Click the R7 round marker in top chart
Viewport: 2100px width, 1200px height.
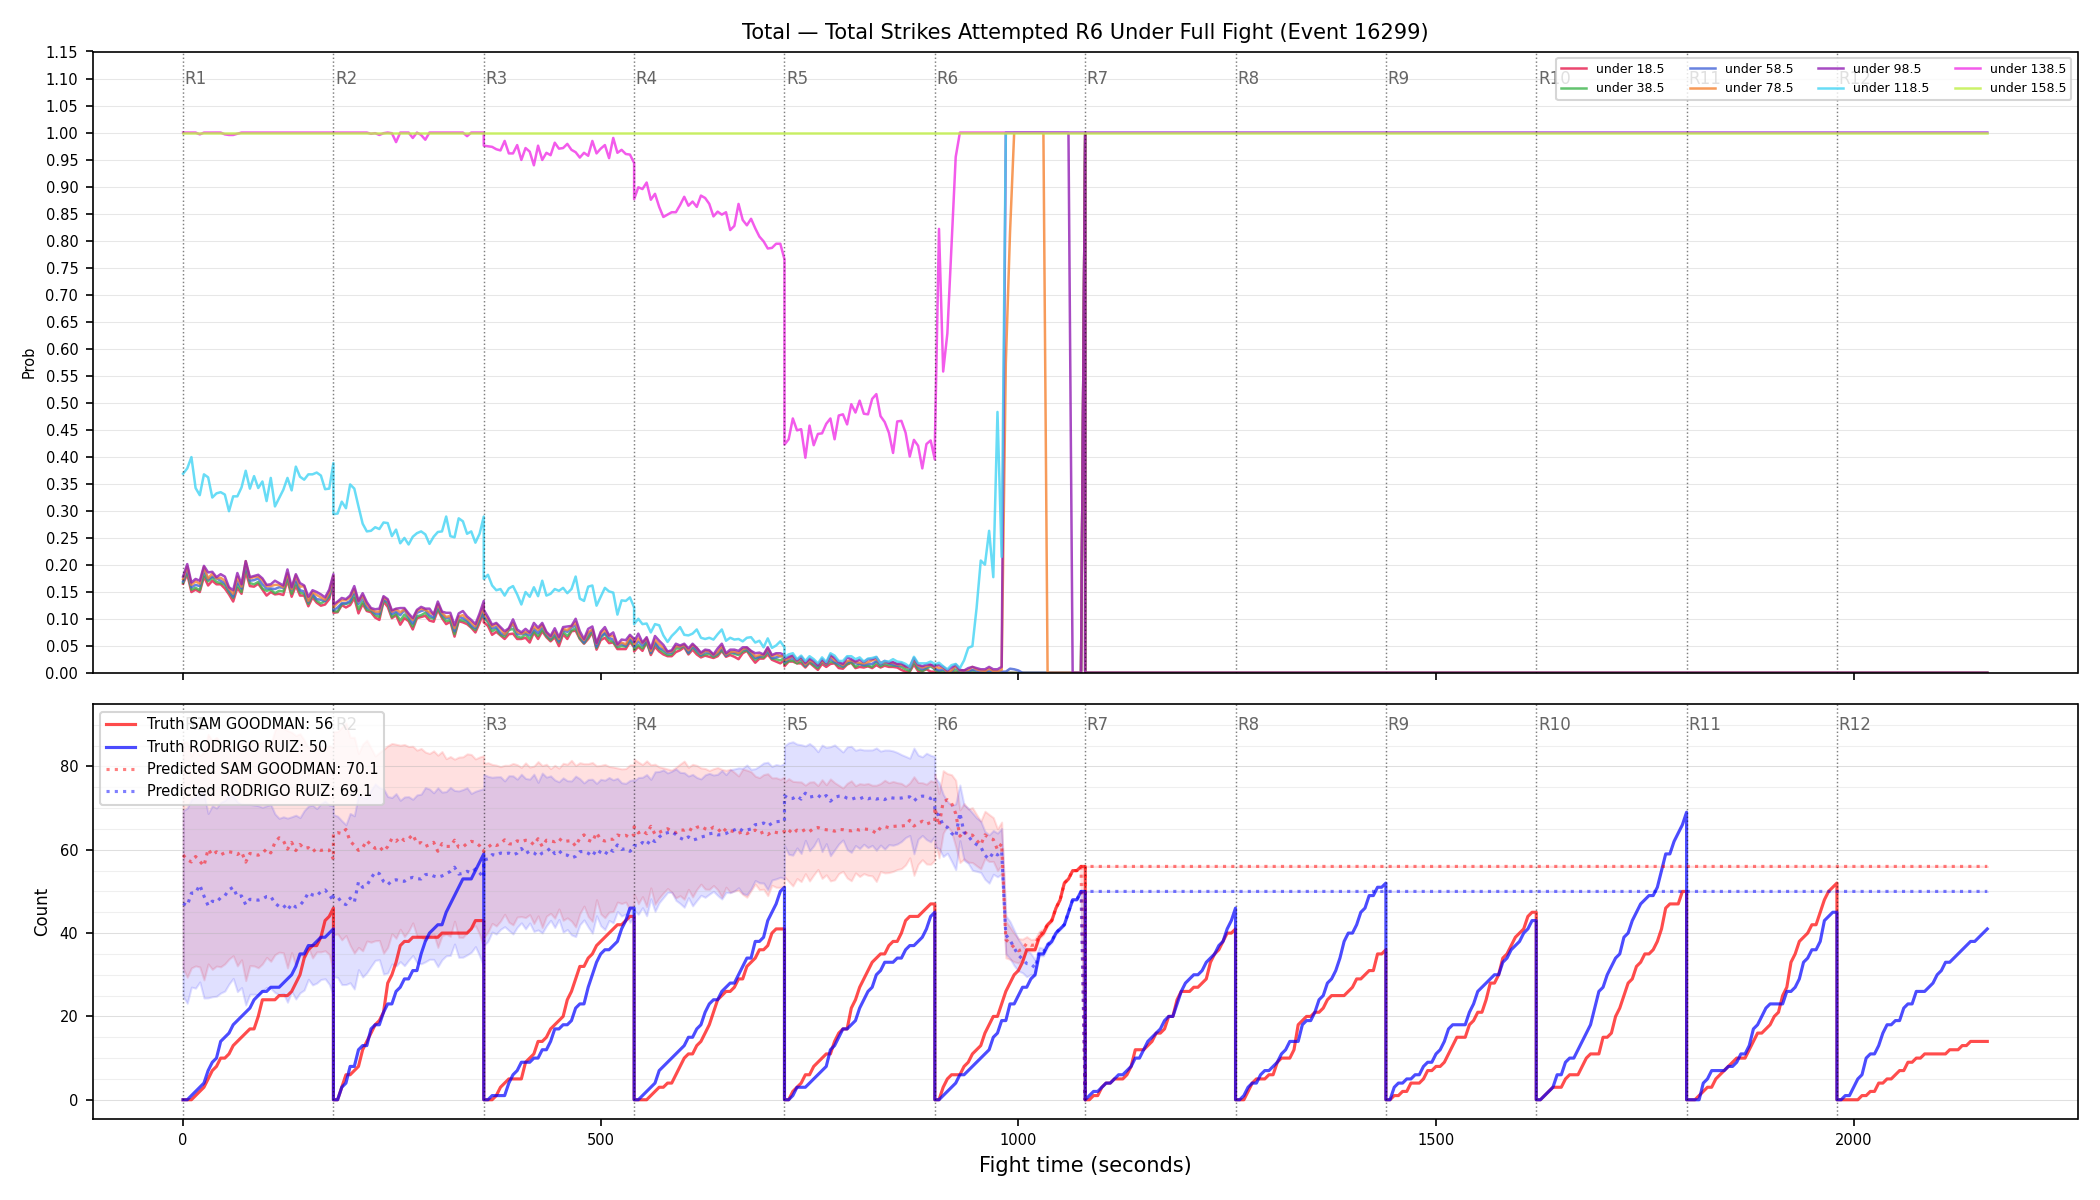pyautogui.click(x=1097, y=78)
